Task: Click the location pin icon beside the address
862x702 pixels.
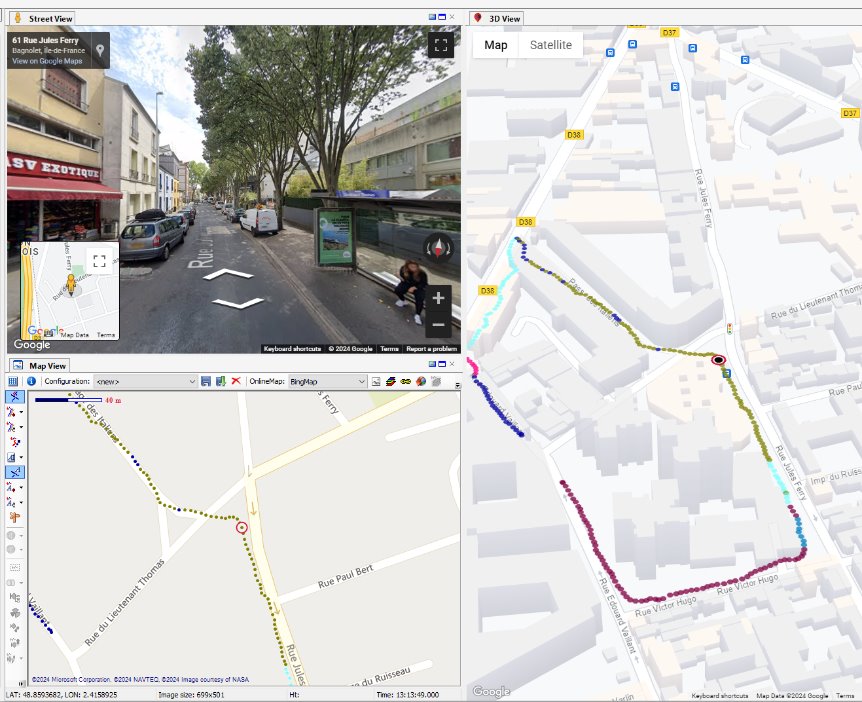Action: click(100, 50)
